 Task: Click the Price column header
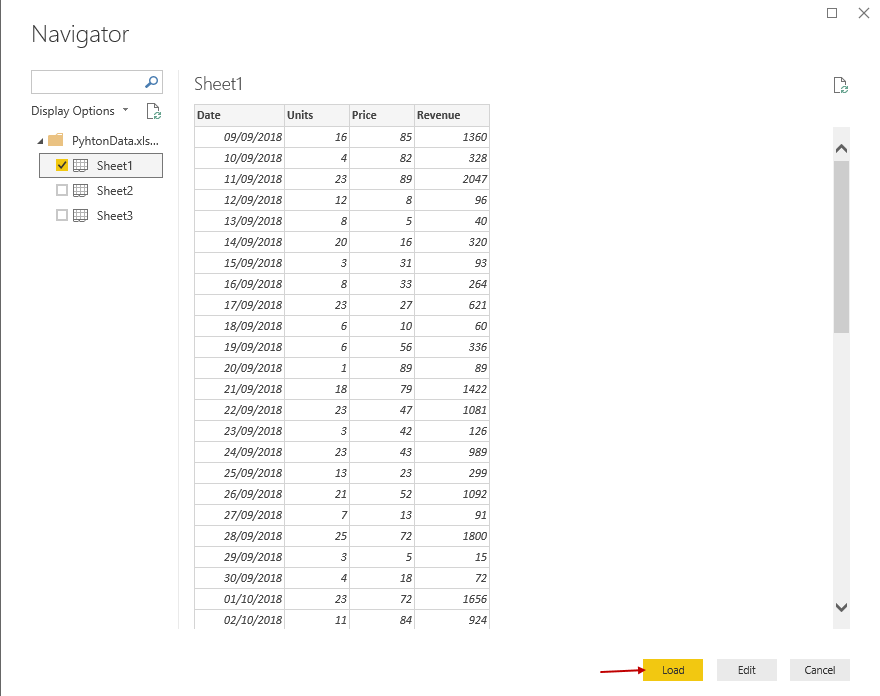pos(382,115)
